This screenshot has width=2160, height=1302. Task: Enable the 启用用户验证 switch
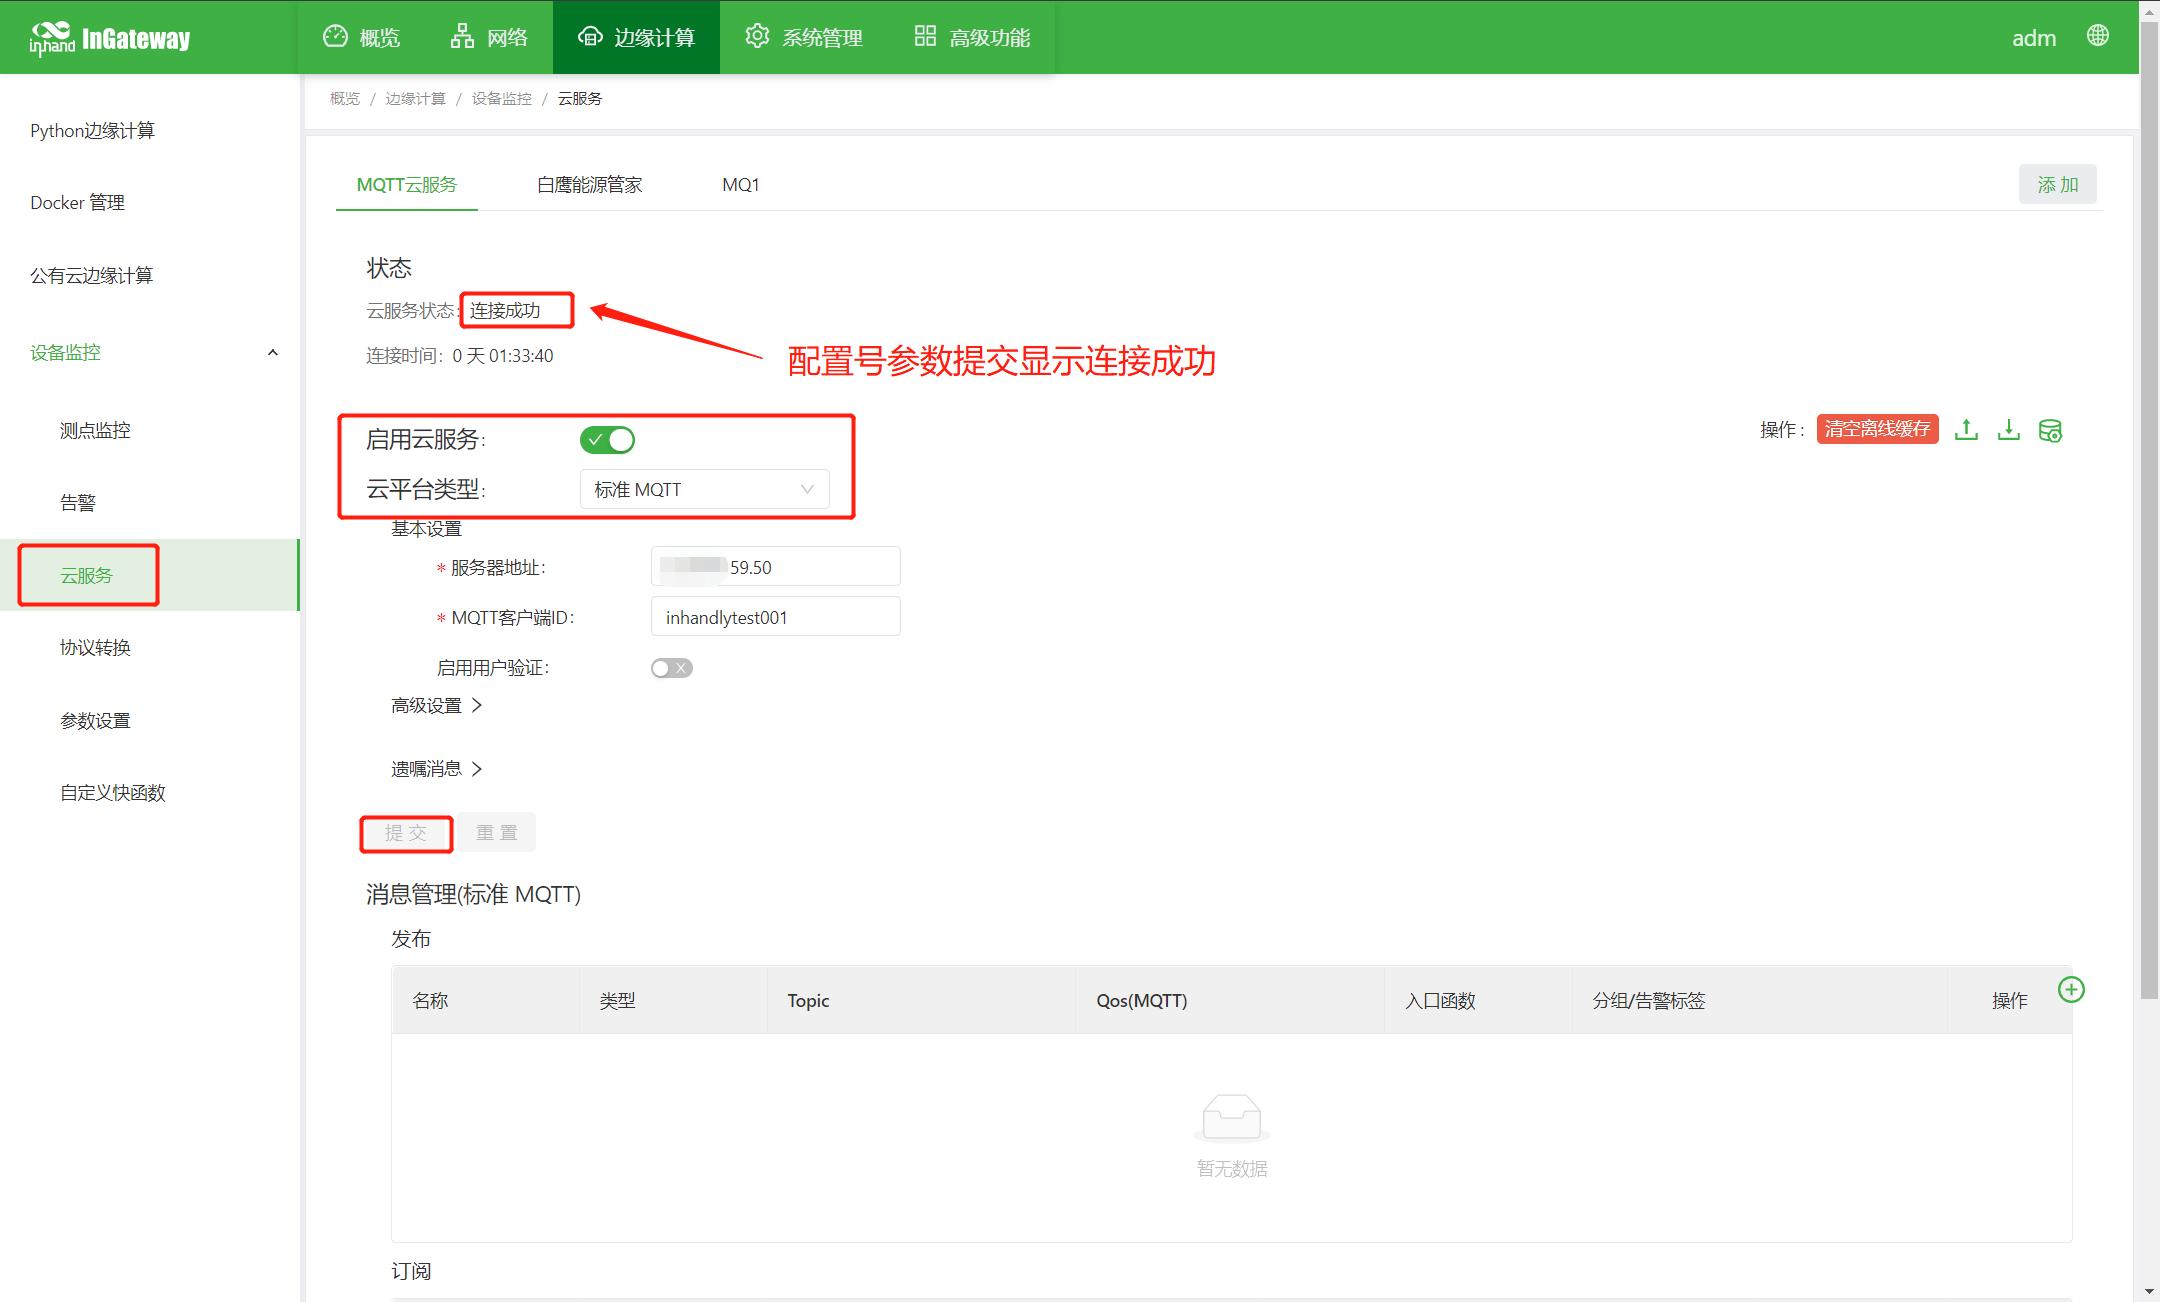[671, 668]
